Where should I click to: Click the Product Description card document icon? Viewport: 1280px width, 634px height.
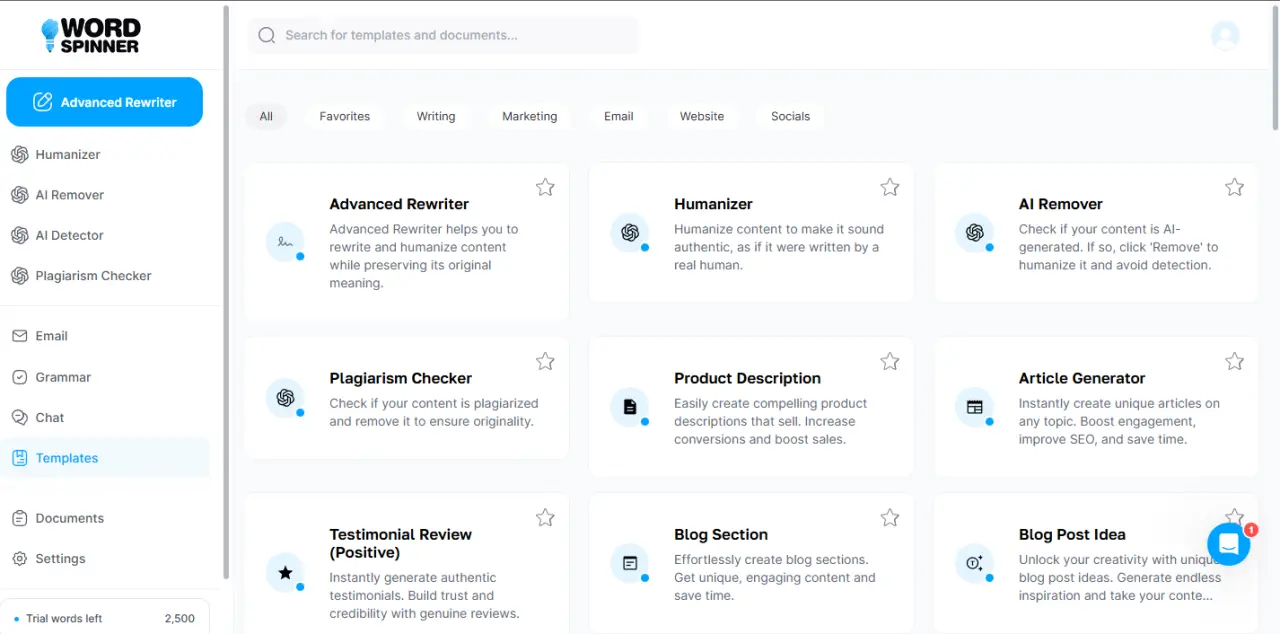(630, 407)
